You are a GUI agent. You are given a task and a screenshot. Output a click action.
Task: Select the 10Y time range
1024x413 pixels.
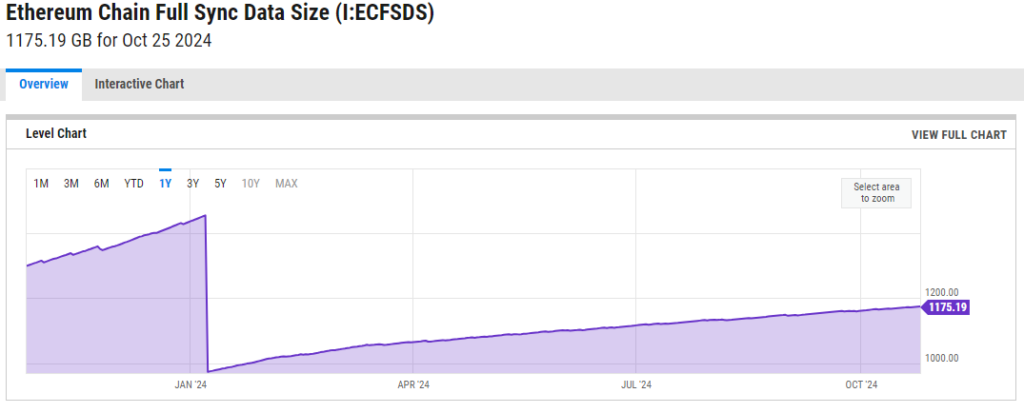pyautogui.click(x=251, y=184)
